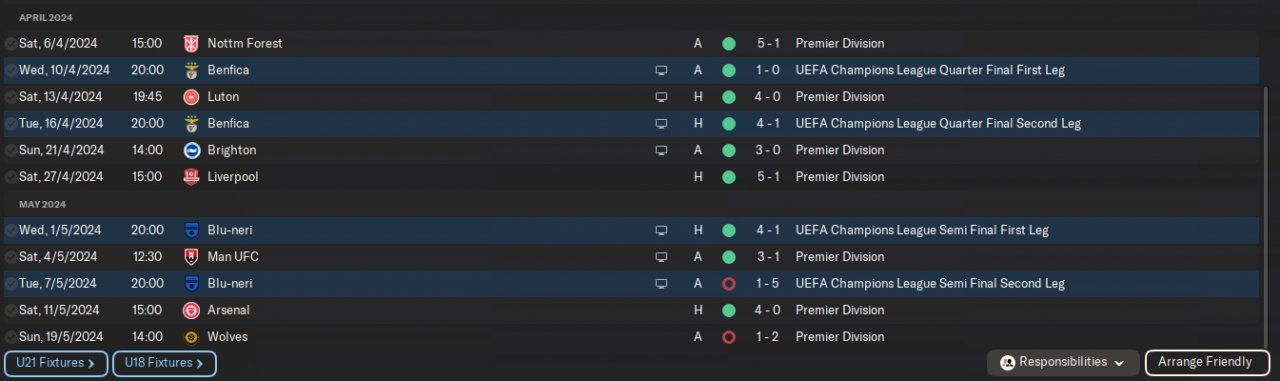Click the Wolves club badge icon
This screenshot has width=1280, height=381.
[191, 337]
